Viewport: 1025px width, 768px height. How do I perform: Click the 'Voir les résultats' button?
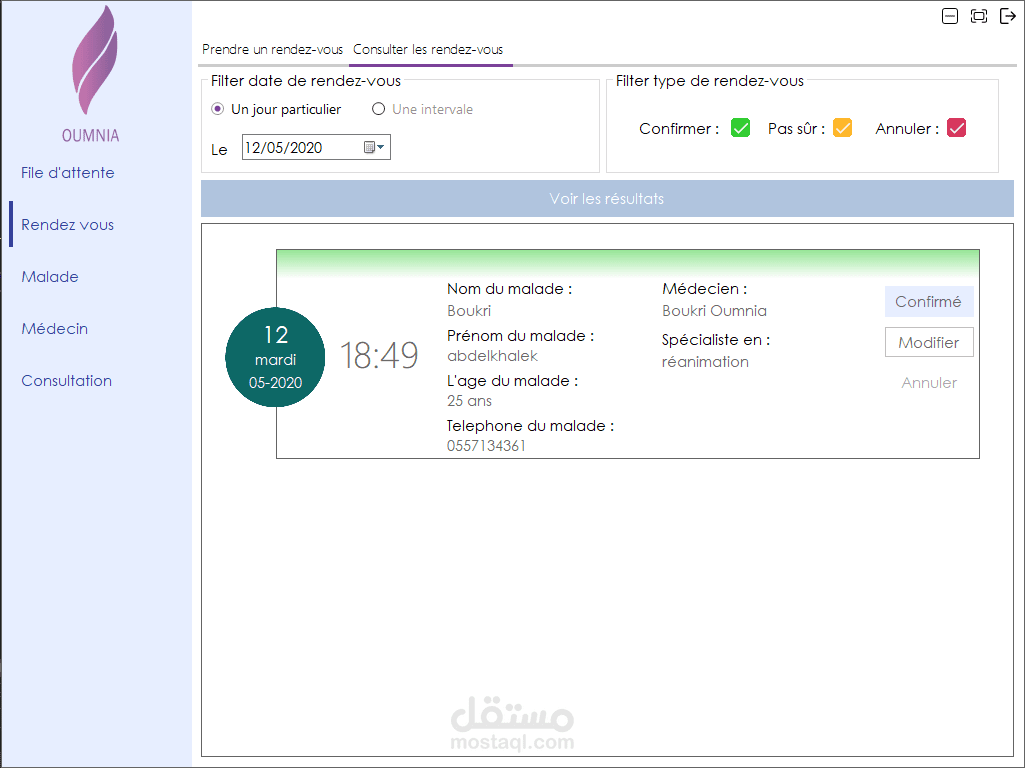[x=607, y=199]
